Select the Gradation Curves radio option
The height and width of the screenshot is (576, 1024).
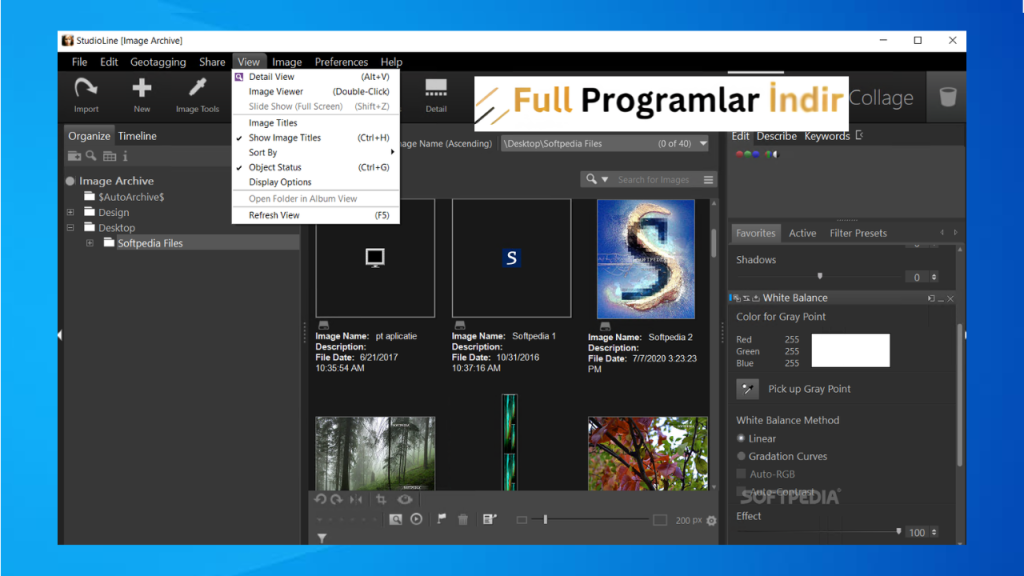click(741, 456)
